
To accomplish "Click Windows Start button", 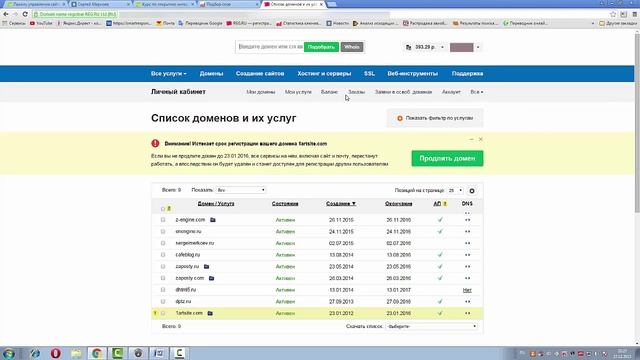I will [9, 353].
